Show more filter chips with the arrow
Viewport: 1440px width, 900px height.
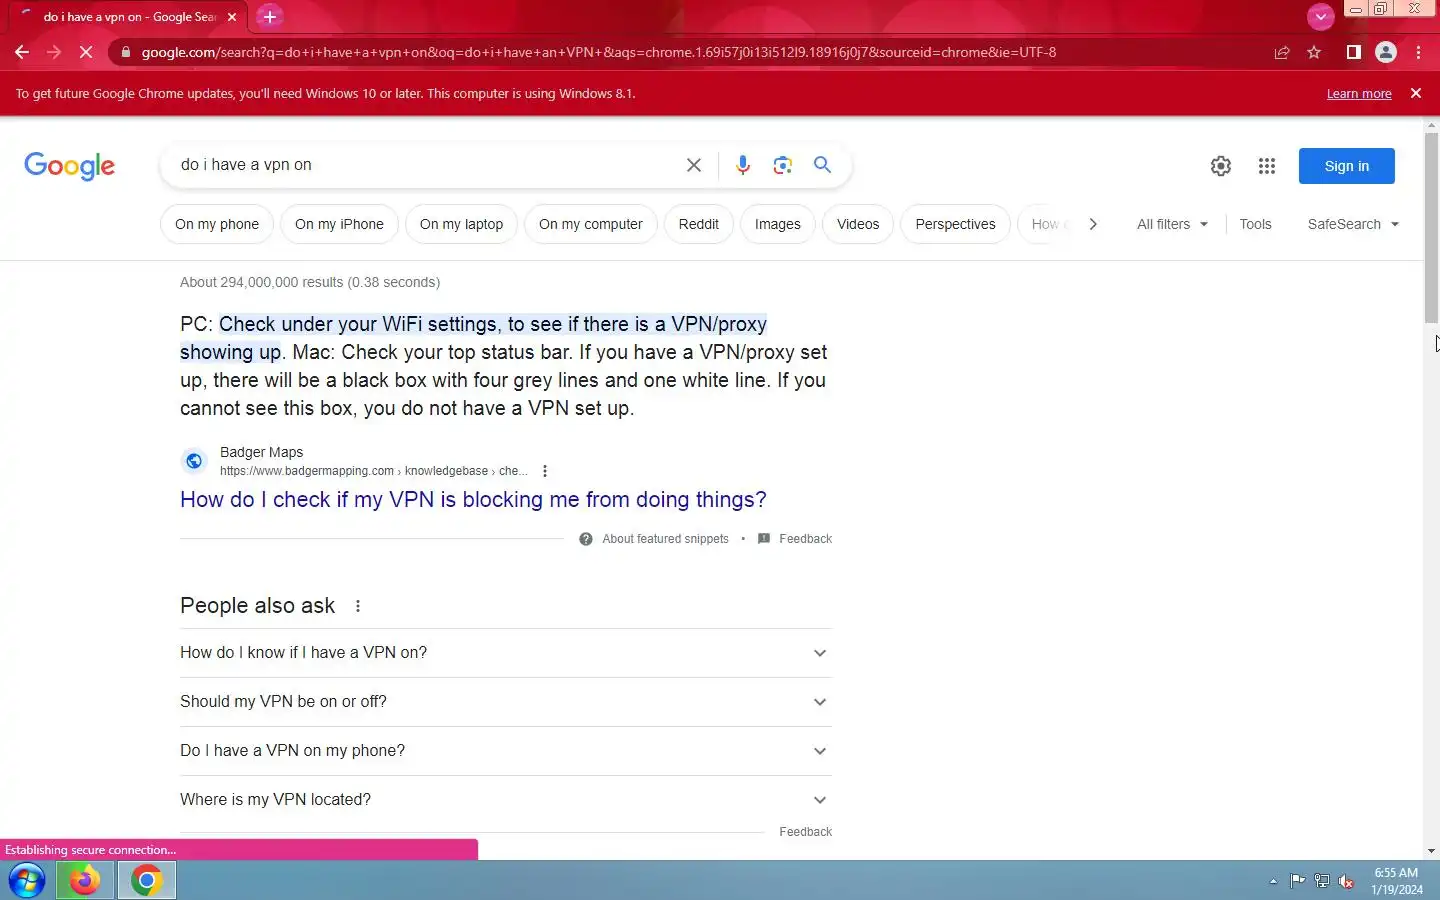tap(1093, 224)
